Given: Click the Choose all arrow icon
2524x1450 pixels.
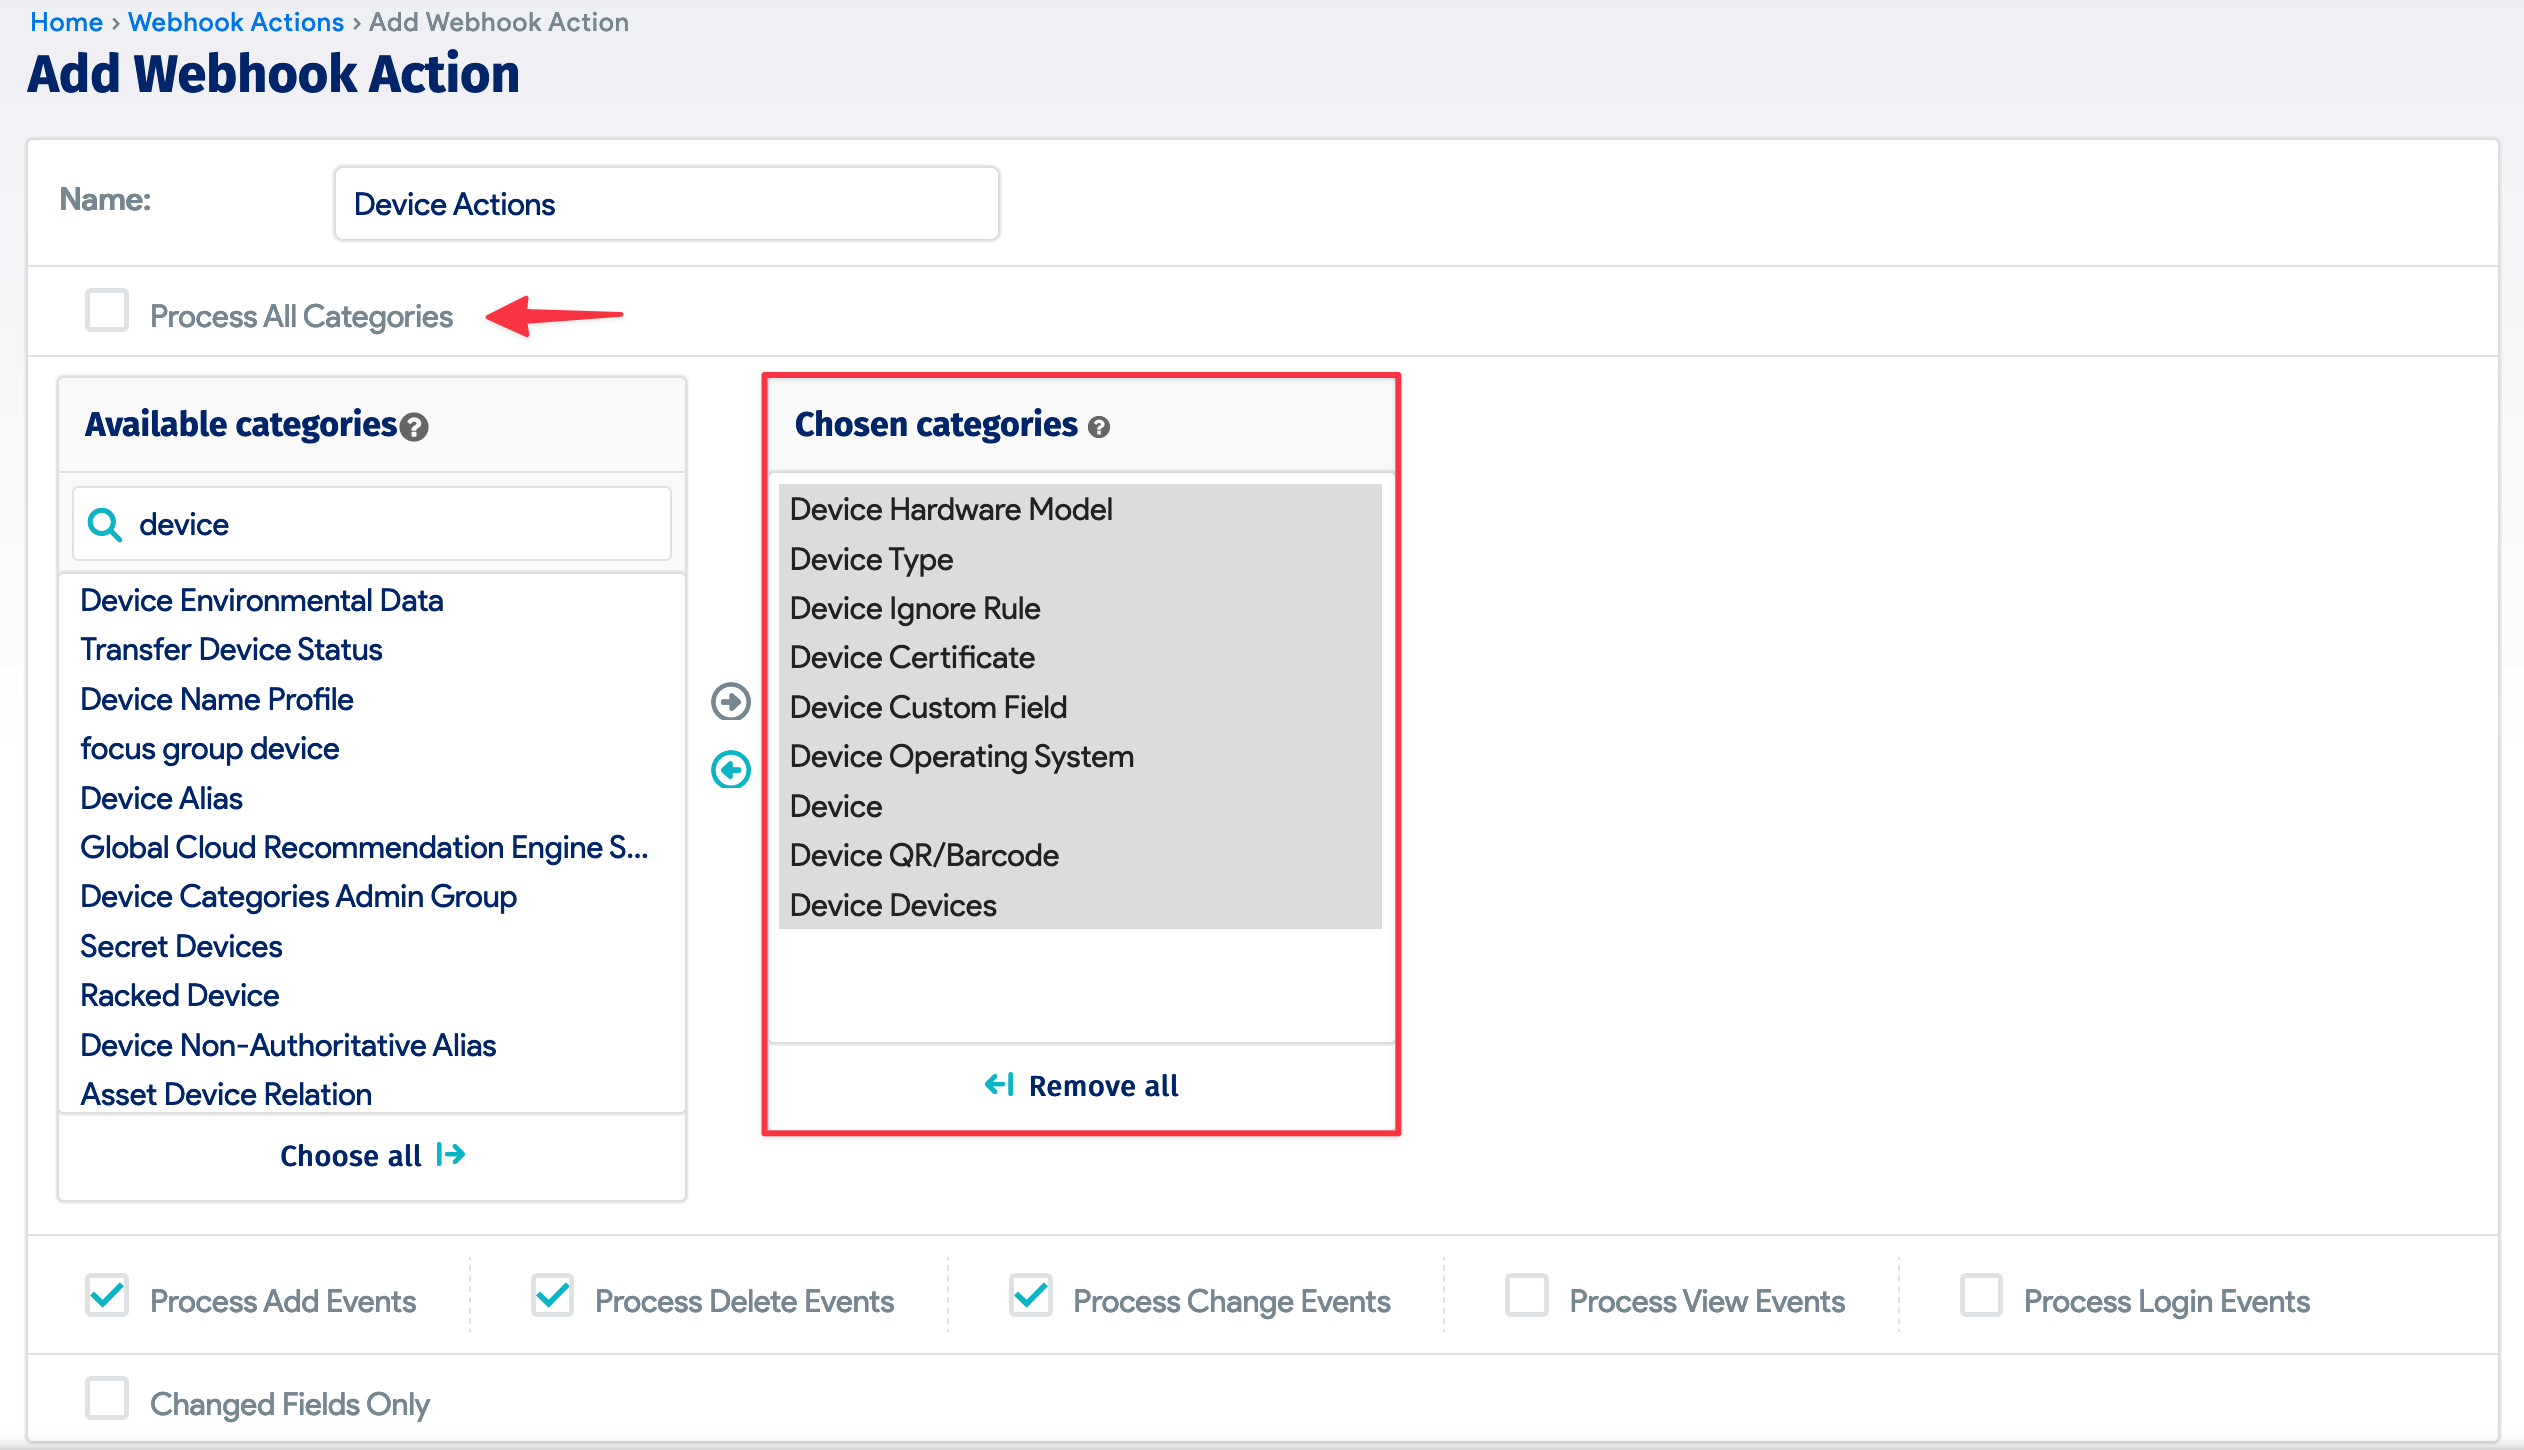Looking at the screenshot, I should [450, 1155].
